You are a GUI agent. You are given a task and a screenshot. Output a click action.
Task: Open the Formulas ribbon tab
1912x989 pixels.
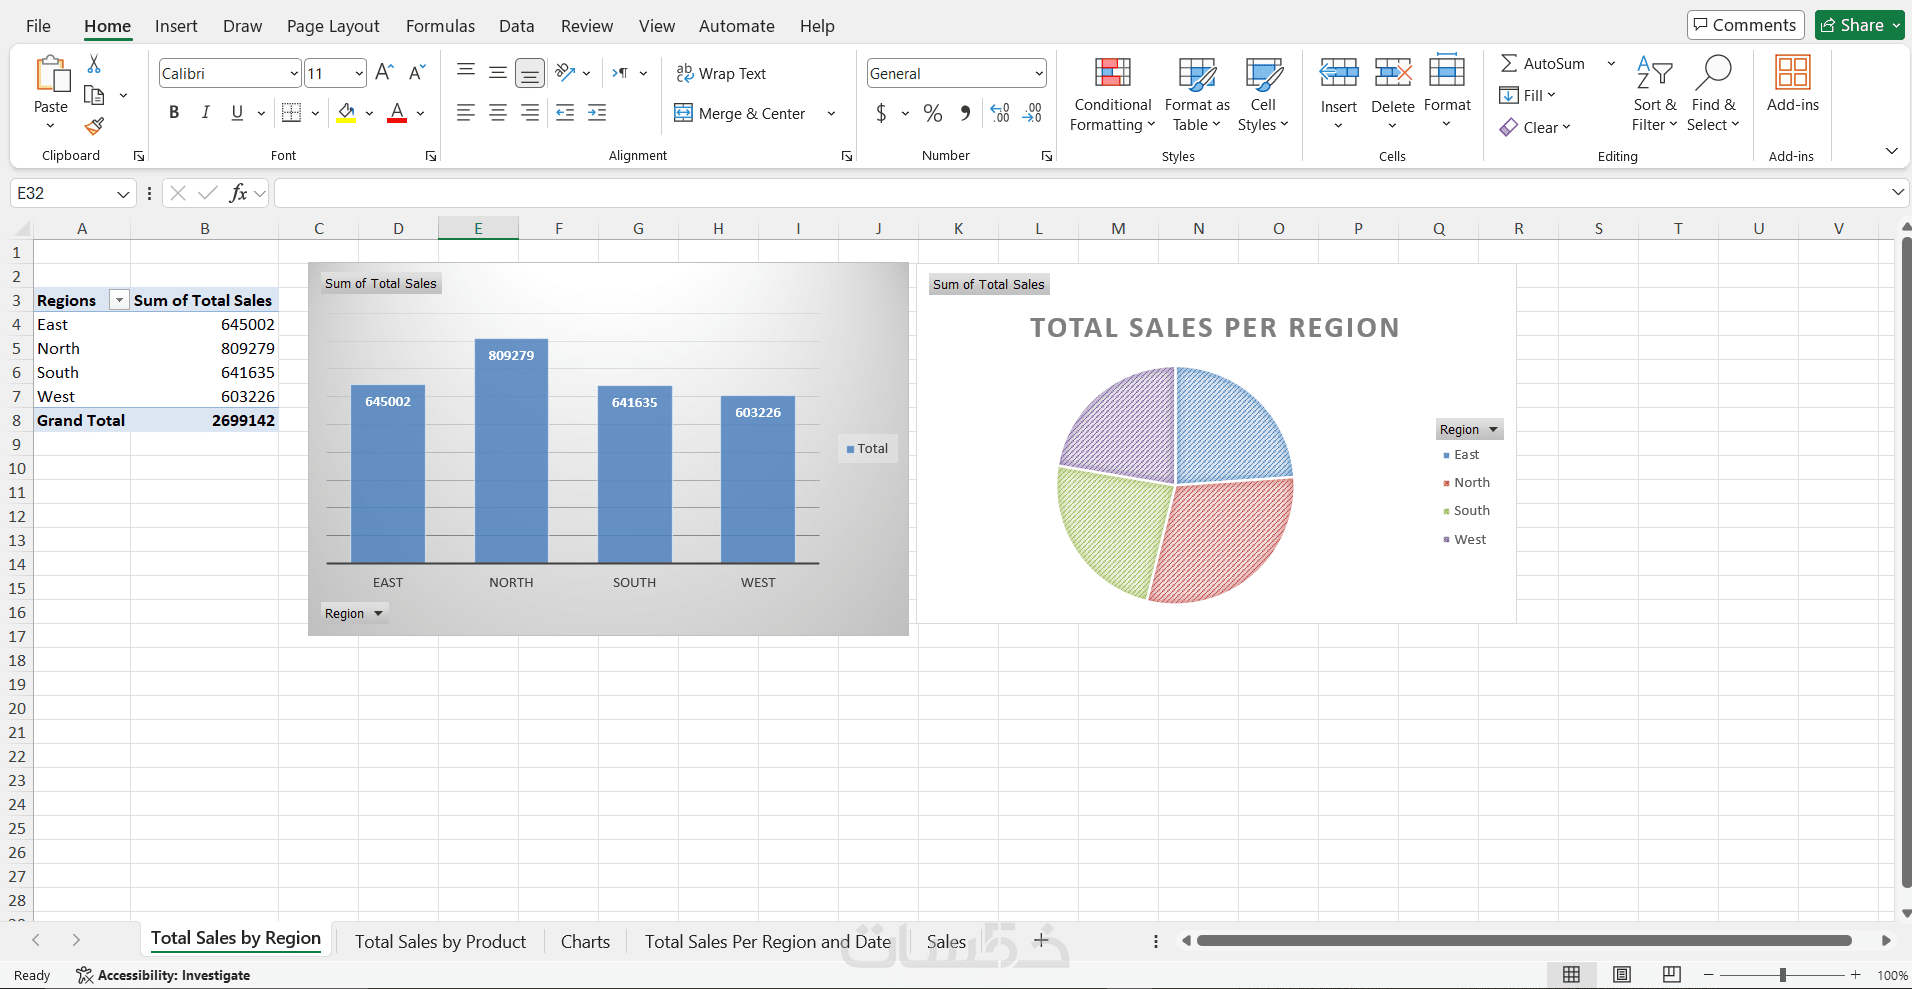click(x=440, y=26)
